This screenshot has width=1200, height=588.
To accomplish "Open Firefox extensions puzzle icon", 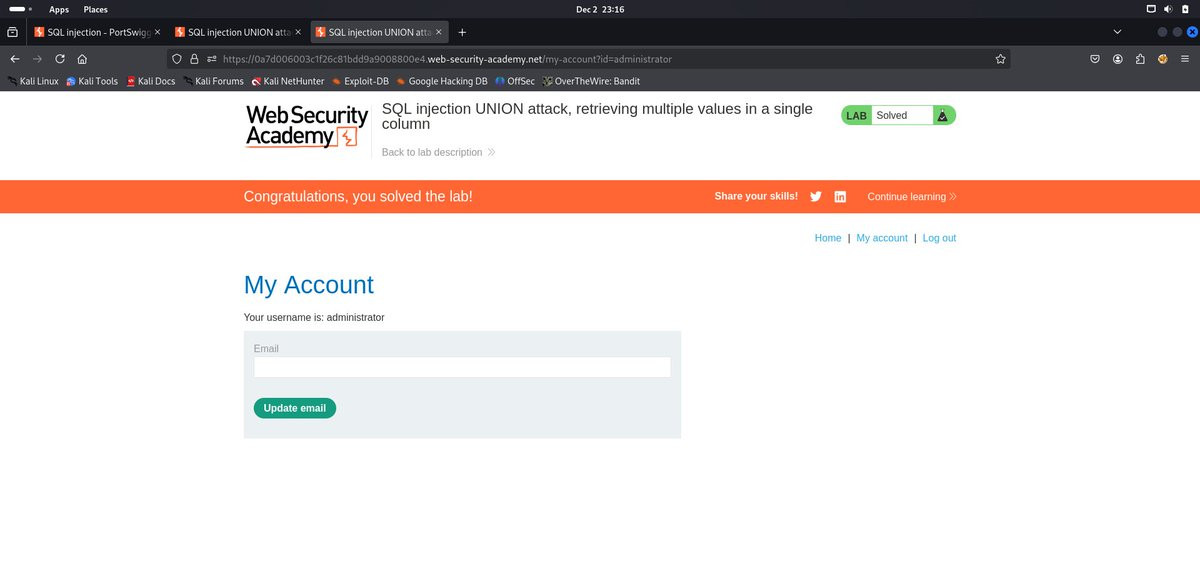I will point(1140,59).
